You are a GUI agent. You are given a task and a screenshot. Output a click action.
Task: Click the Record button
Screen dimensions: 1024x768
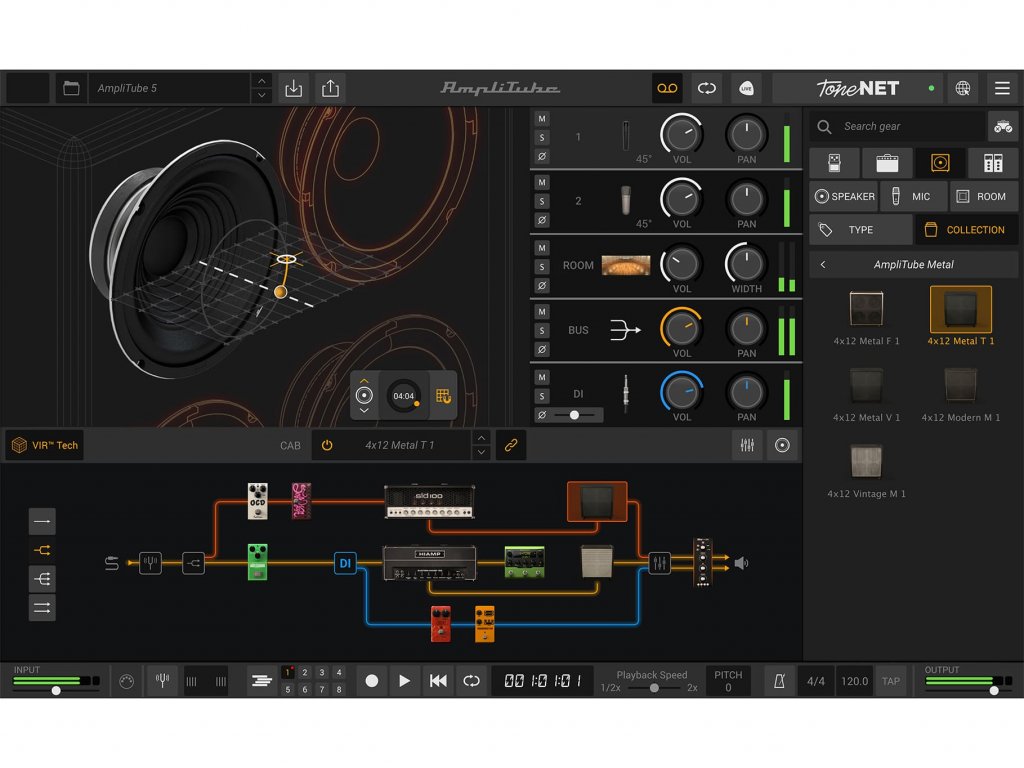tap(372, 681)
